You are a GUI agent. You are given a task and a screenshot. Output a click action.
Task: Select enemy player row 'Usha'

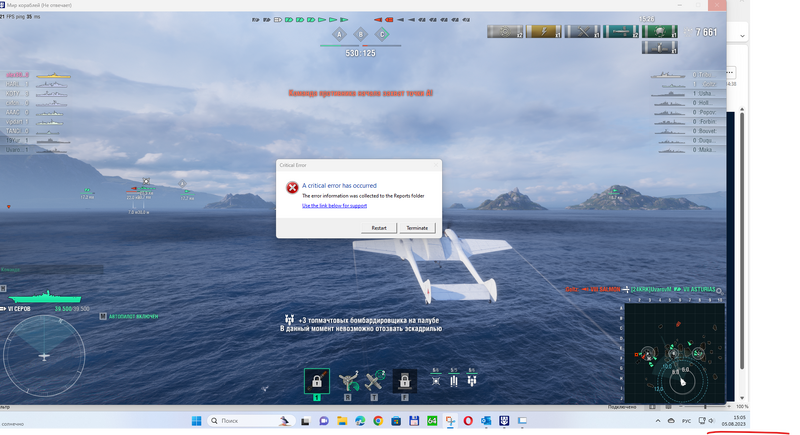[687, 93]
